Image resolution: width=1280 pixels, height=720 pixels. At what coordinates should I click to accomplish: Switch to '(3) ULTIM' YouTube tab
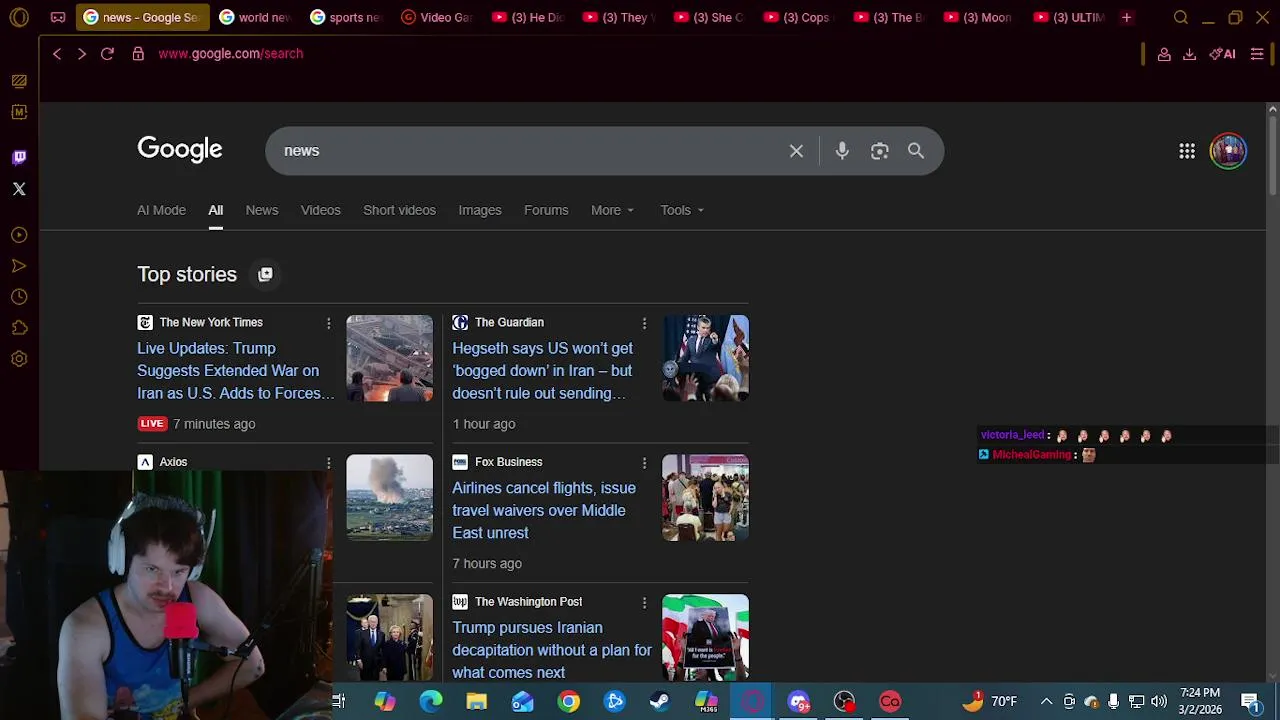(1070, 17)
